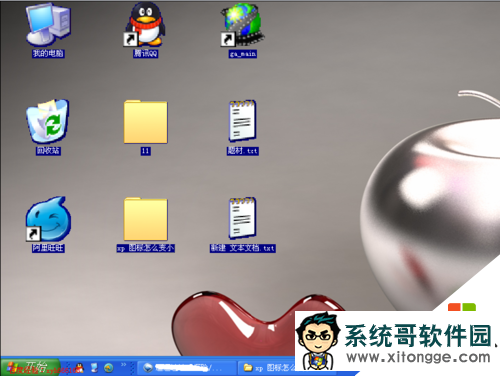Click the ga_main label text

click(243, 54)
